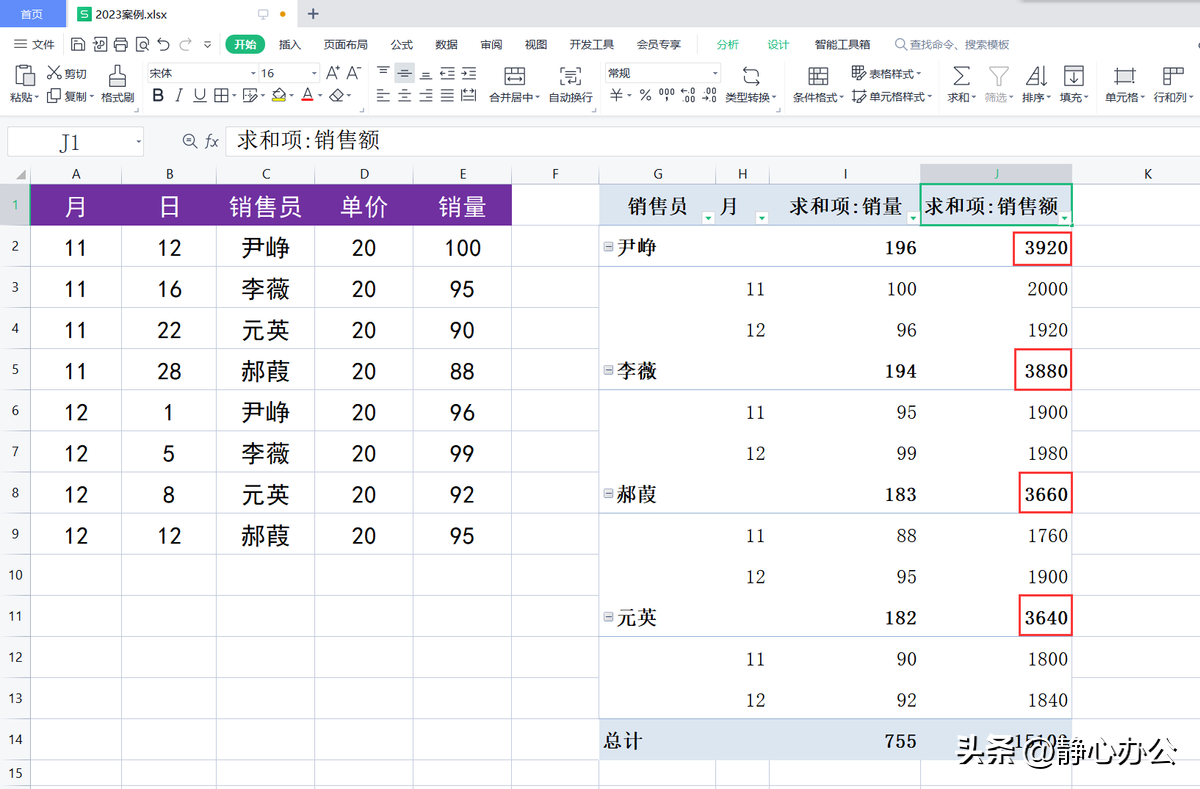Select column J header
1200x789 pixels.
click(x=996, y=174)
